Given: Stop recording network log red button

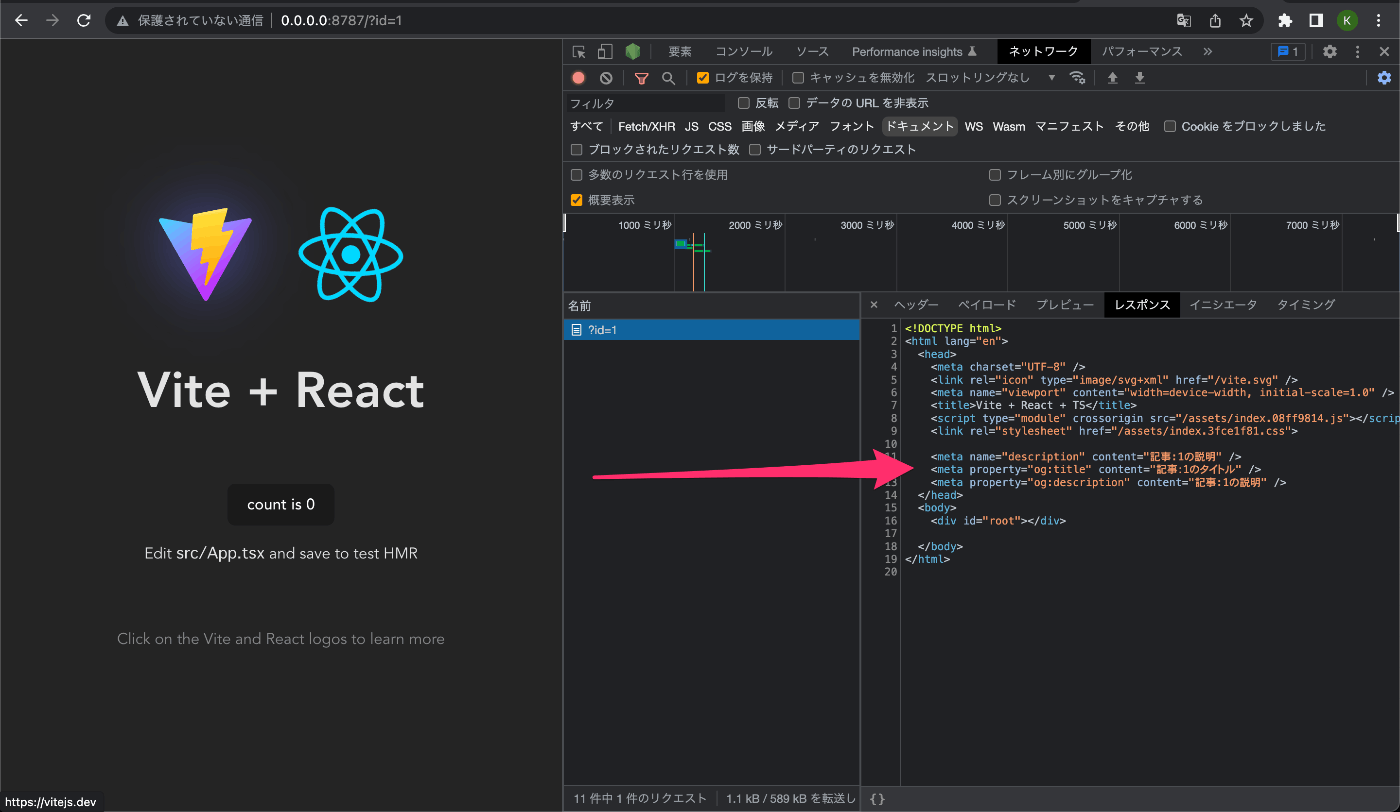Looking at the screenshot, I should click(578, 78).
